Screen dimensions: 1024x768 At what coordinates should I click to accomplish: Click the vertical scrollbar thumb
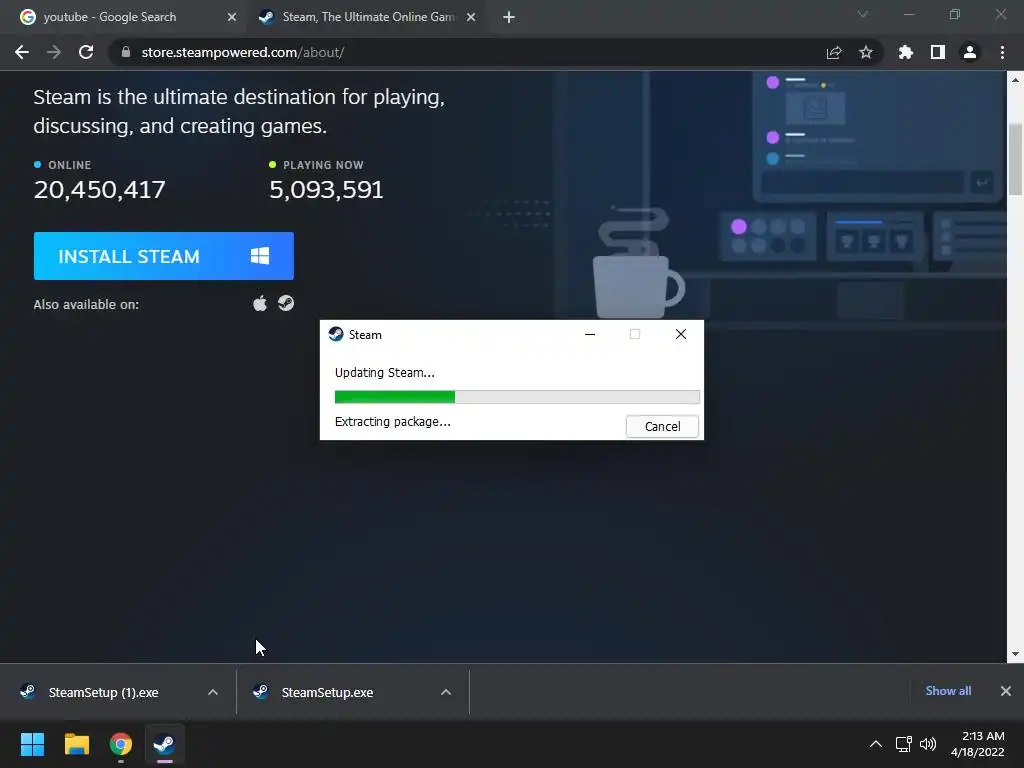1015,159
